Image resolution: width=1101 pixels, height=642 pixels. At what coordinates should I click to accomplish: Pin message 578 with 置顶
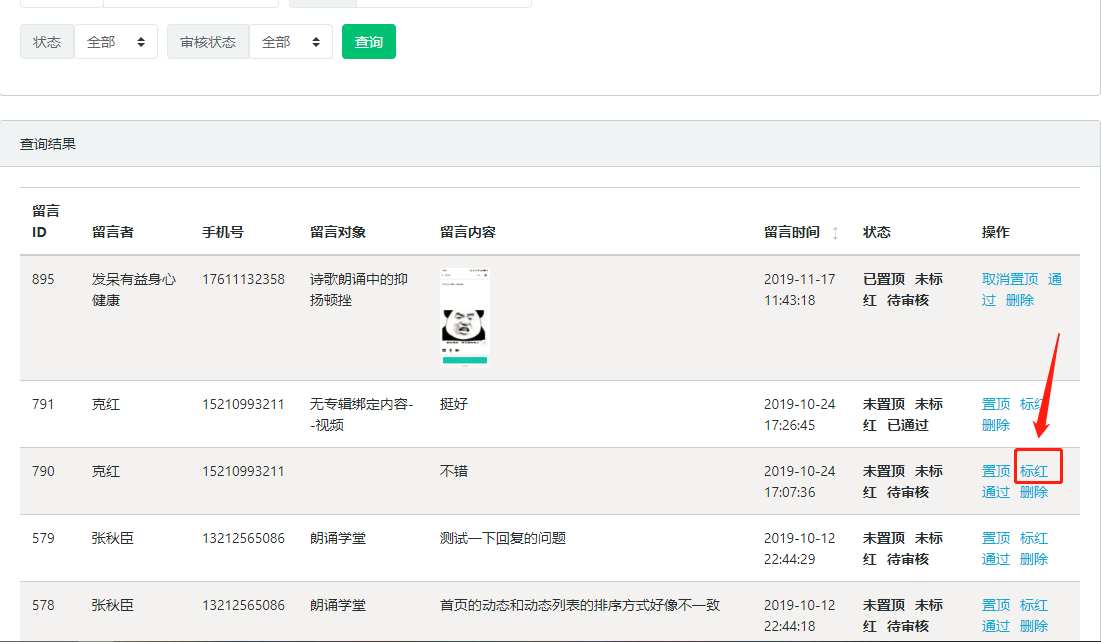click(996, 605)
